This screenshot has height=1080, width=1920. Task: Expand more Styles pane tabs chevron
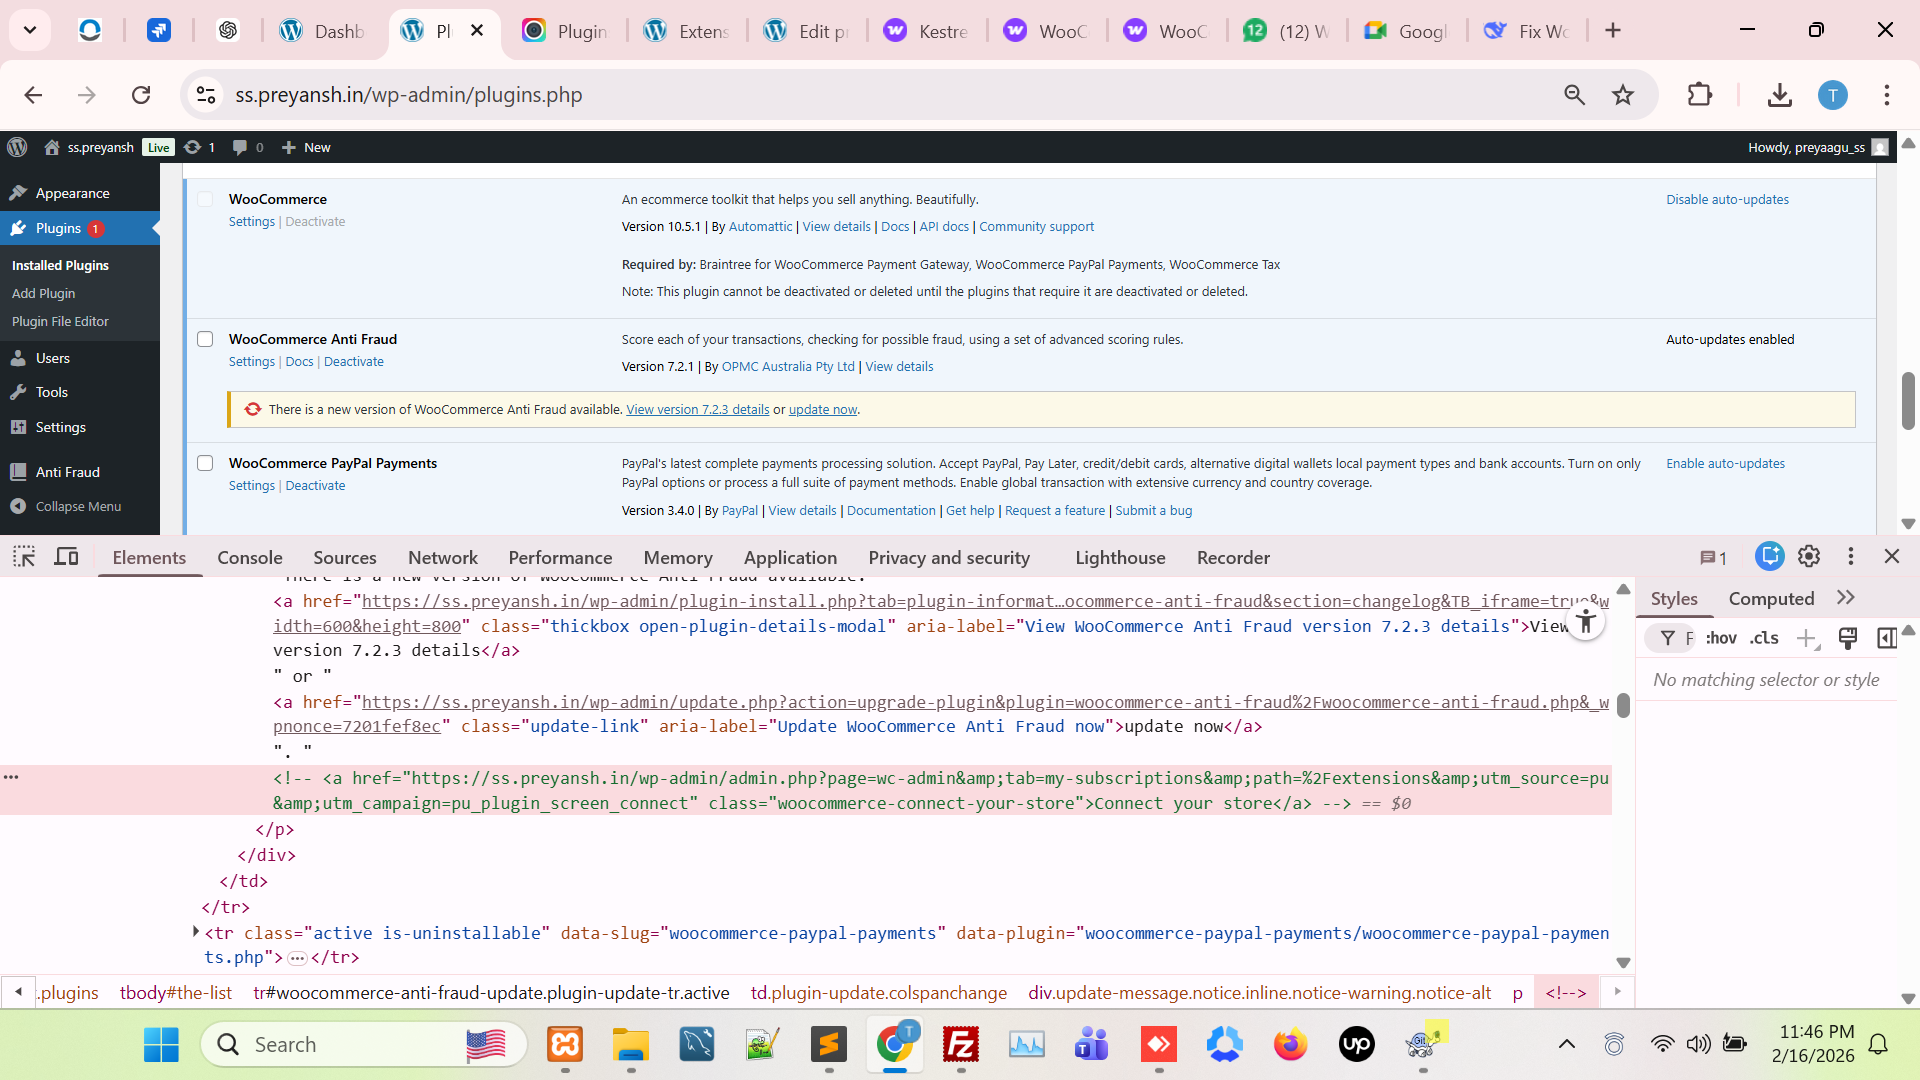(1846, 598)
